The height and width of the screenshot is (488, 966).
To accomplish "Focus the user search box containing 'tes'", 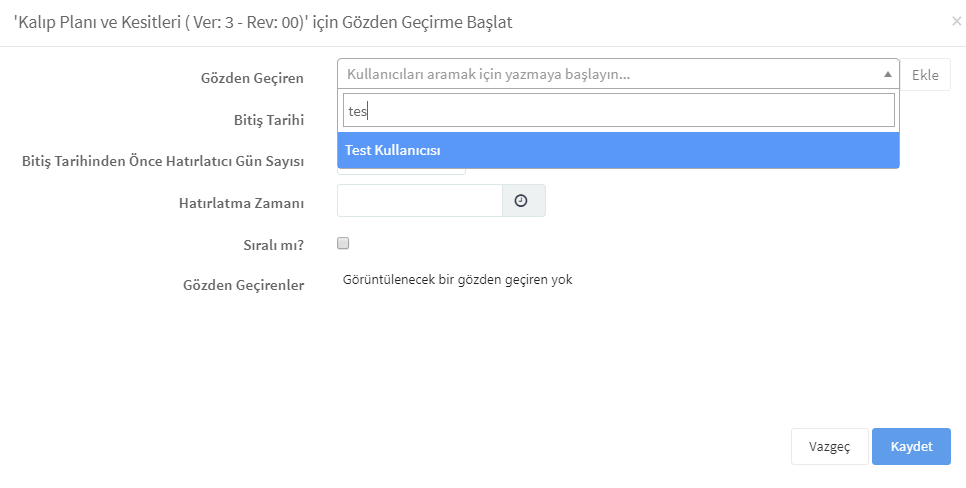I will 619,110.
